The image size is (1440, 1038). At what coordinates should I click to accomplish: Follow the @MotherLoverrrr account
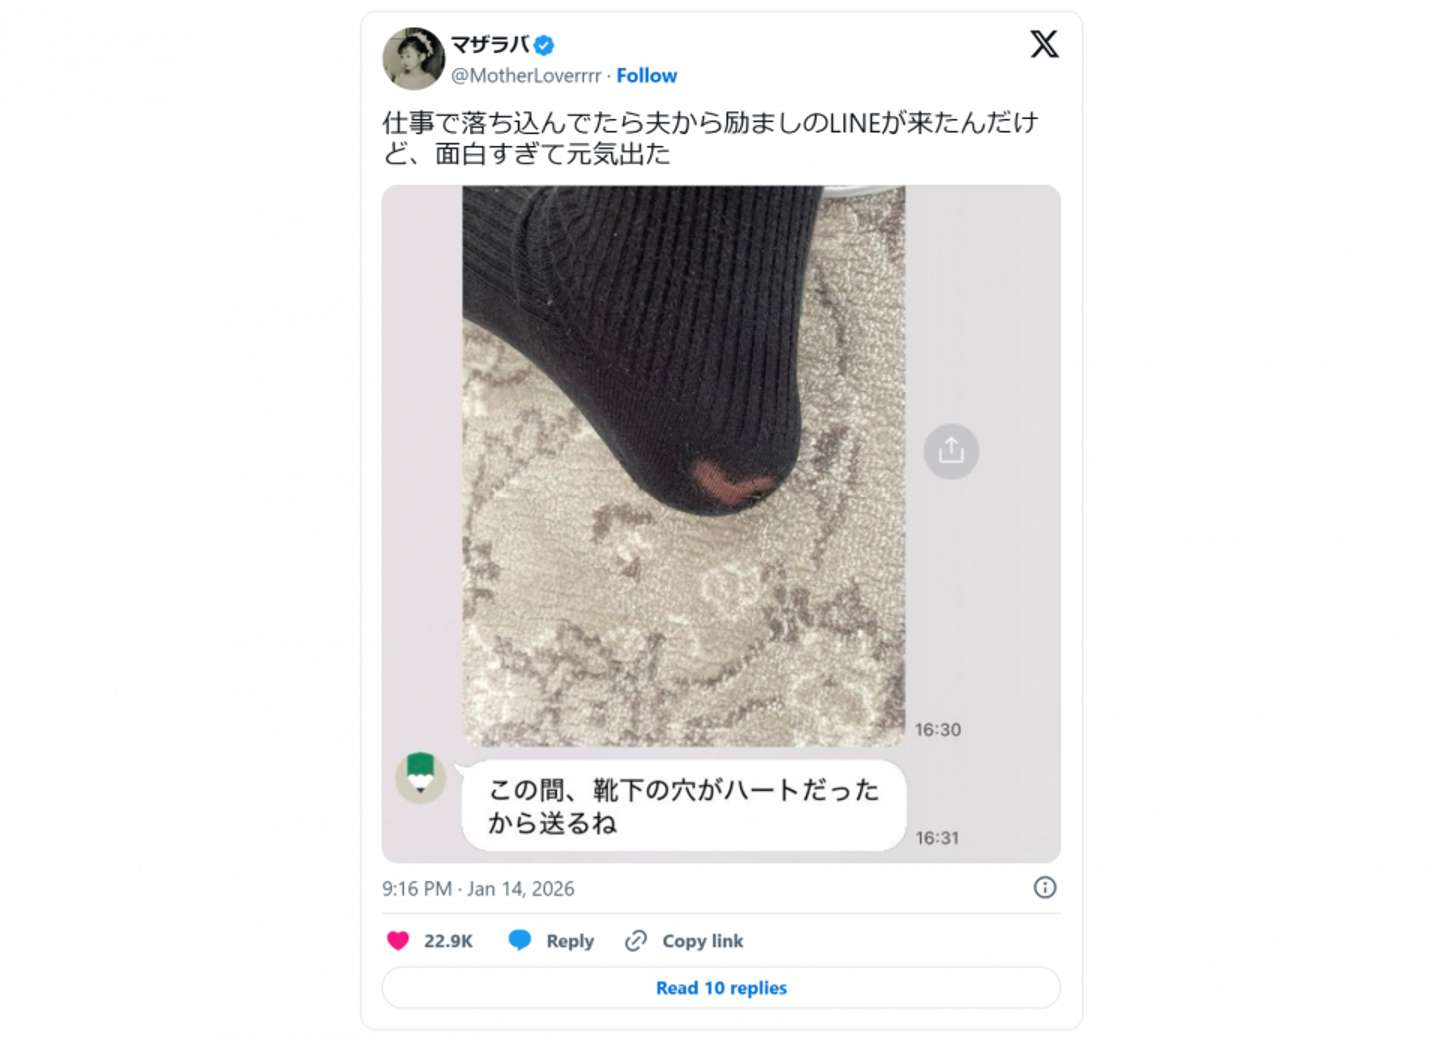pos(646,76)
